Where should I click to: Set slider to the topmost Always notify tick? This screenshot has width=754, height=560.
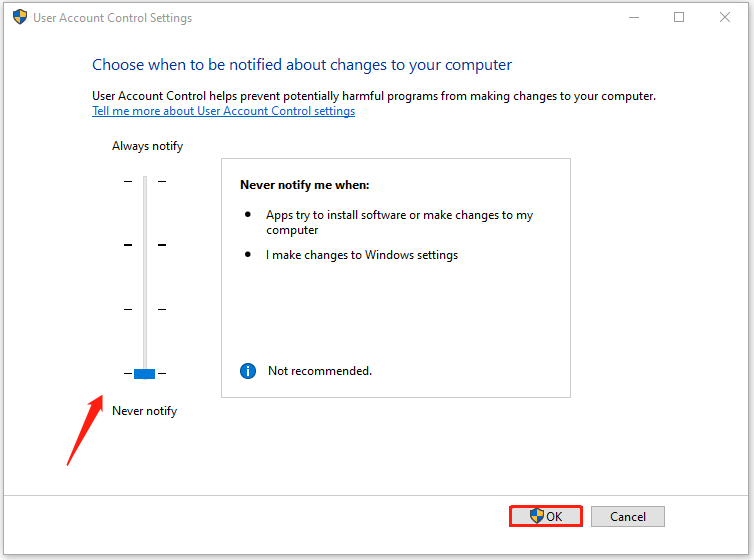(x=145, y=181)
